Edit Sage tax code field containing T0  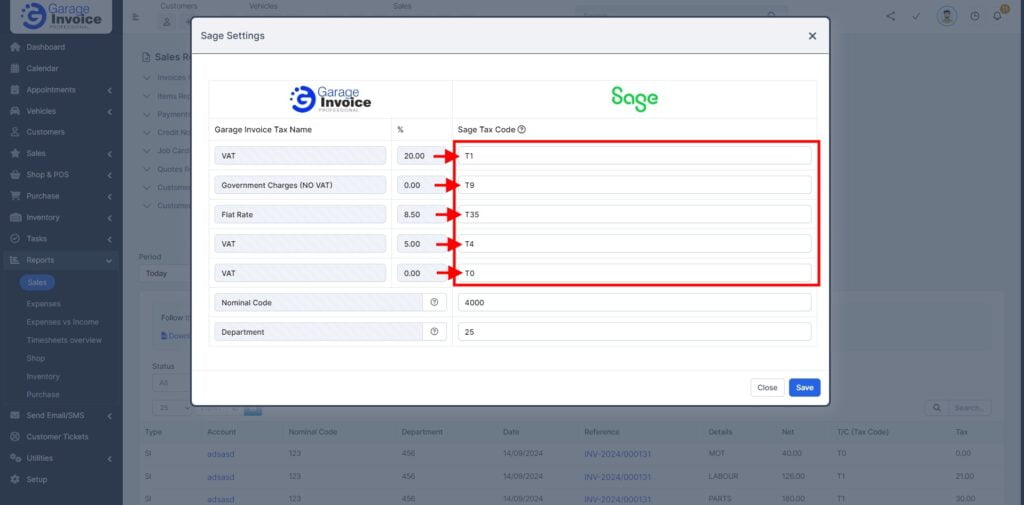tap(635, 273)
